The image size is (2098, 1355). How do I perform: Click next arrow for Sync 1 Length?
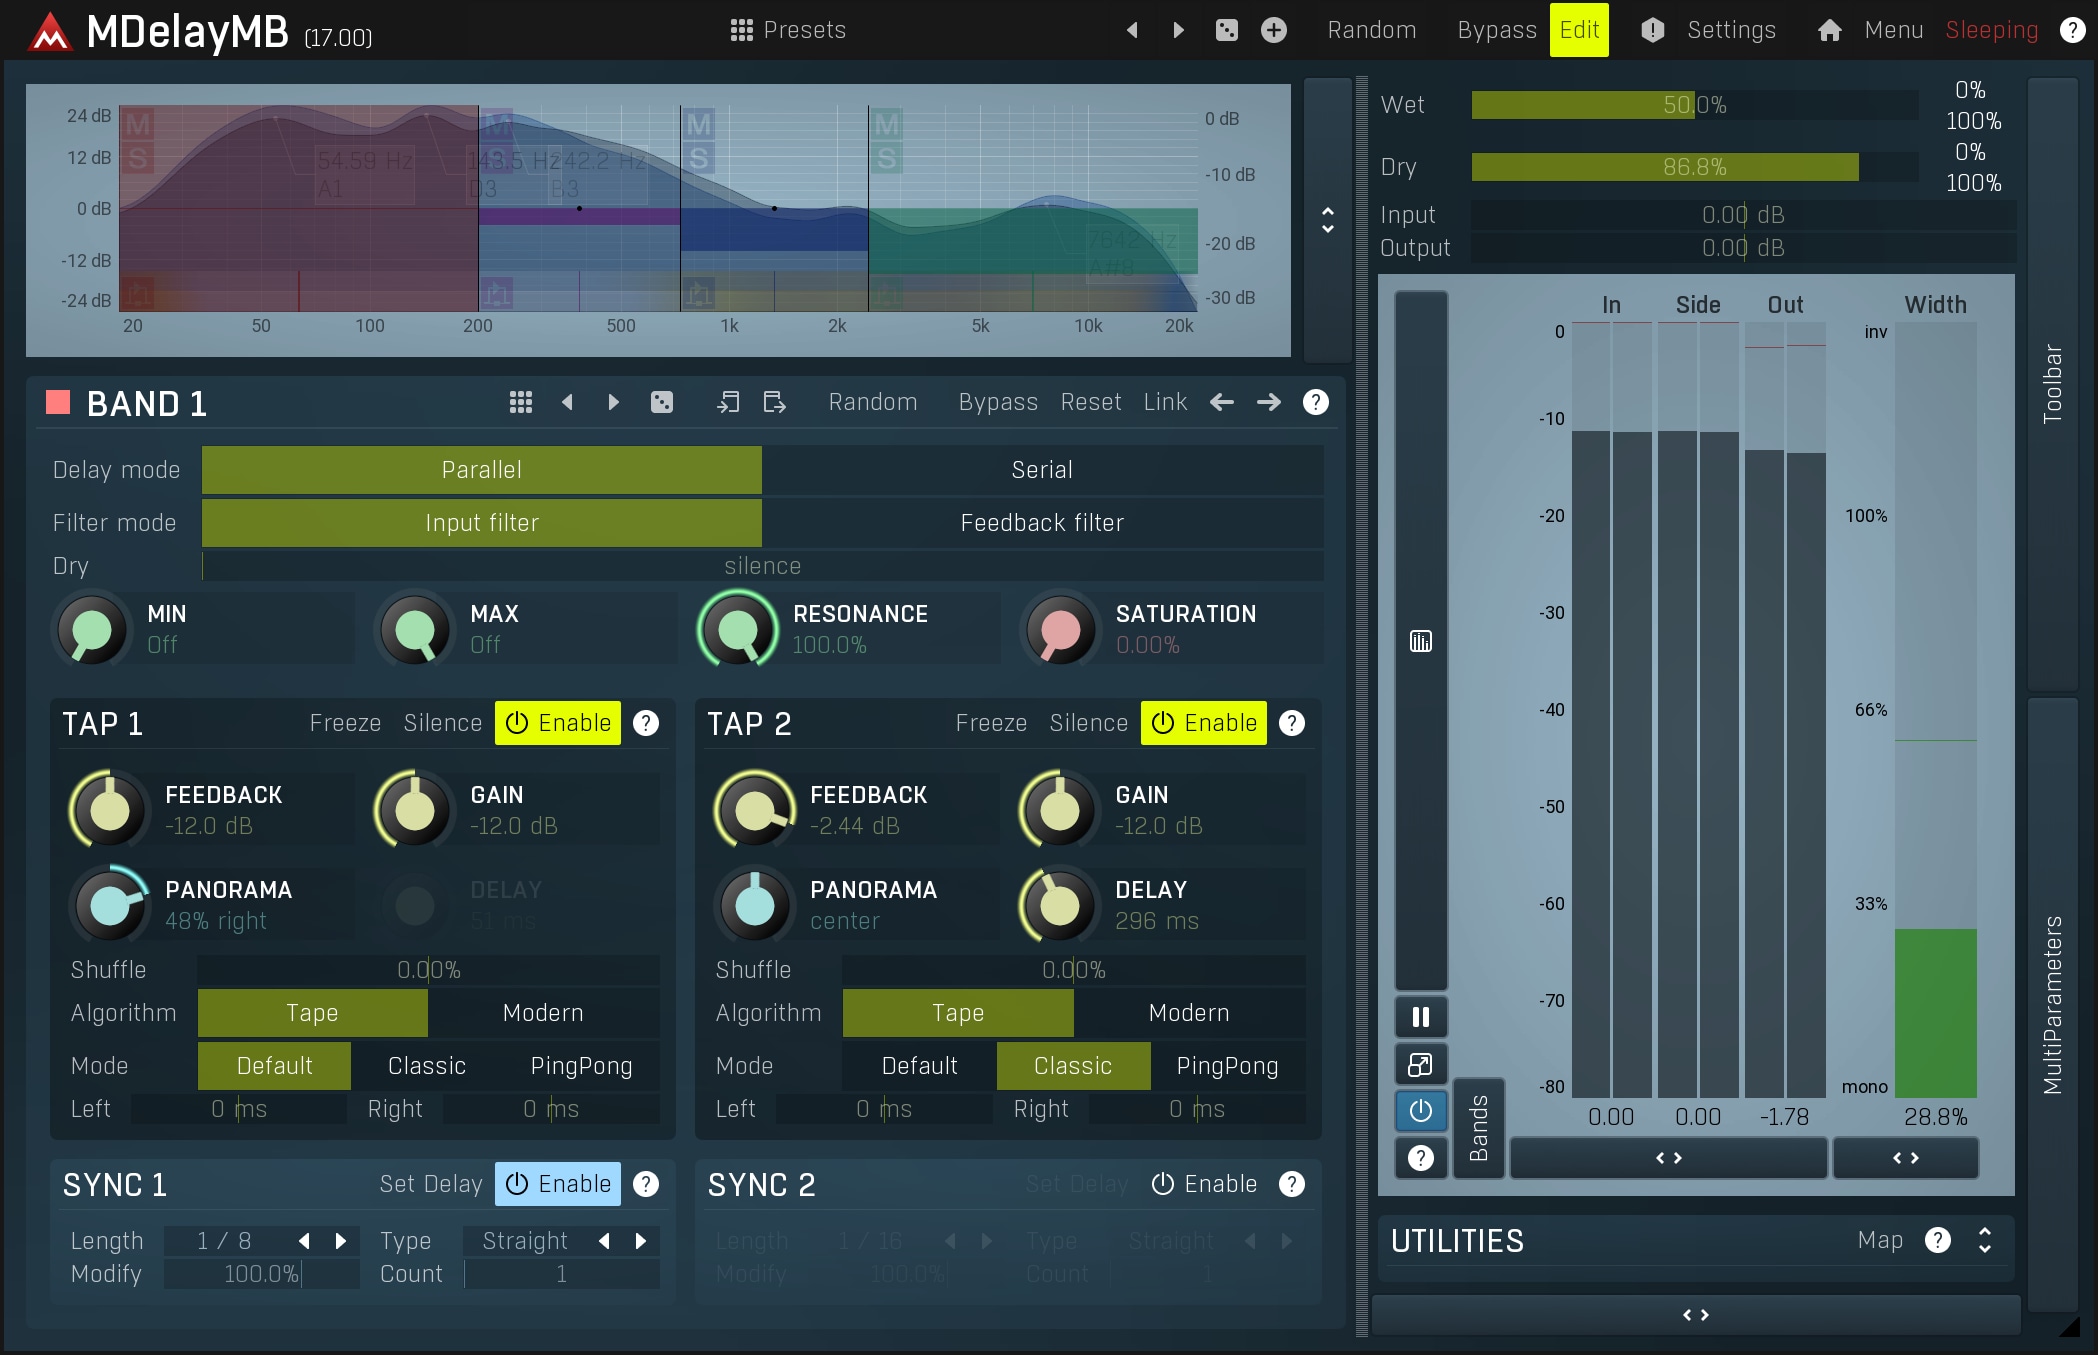[x=341, y=1241]
